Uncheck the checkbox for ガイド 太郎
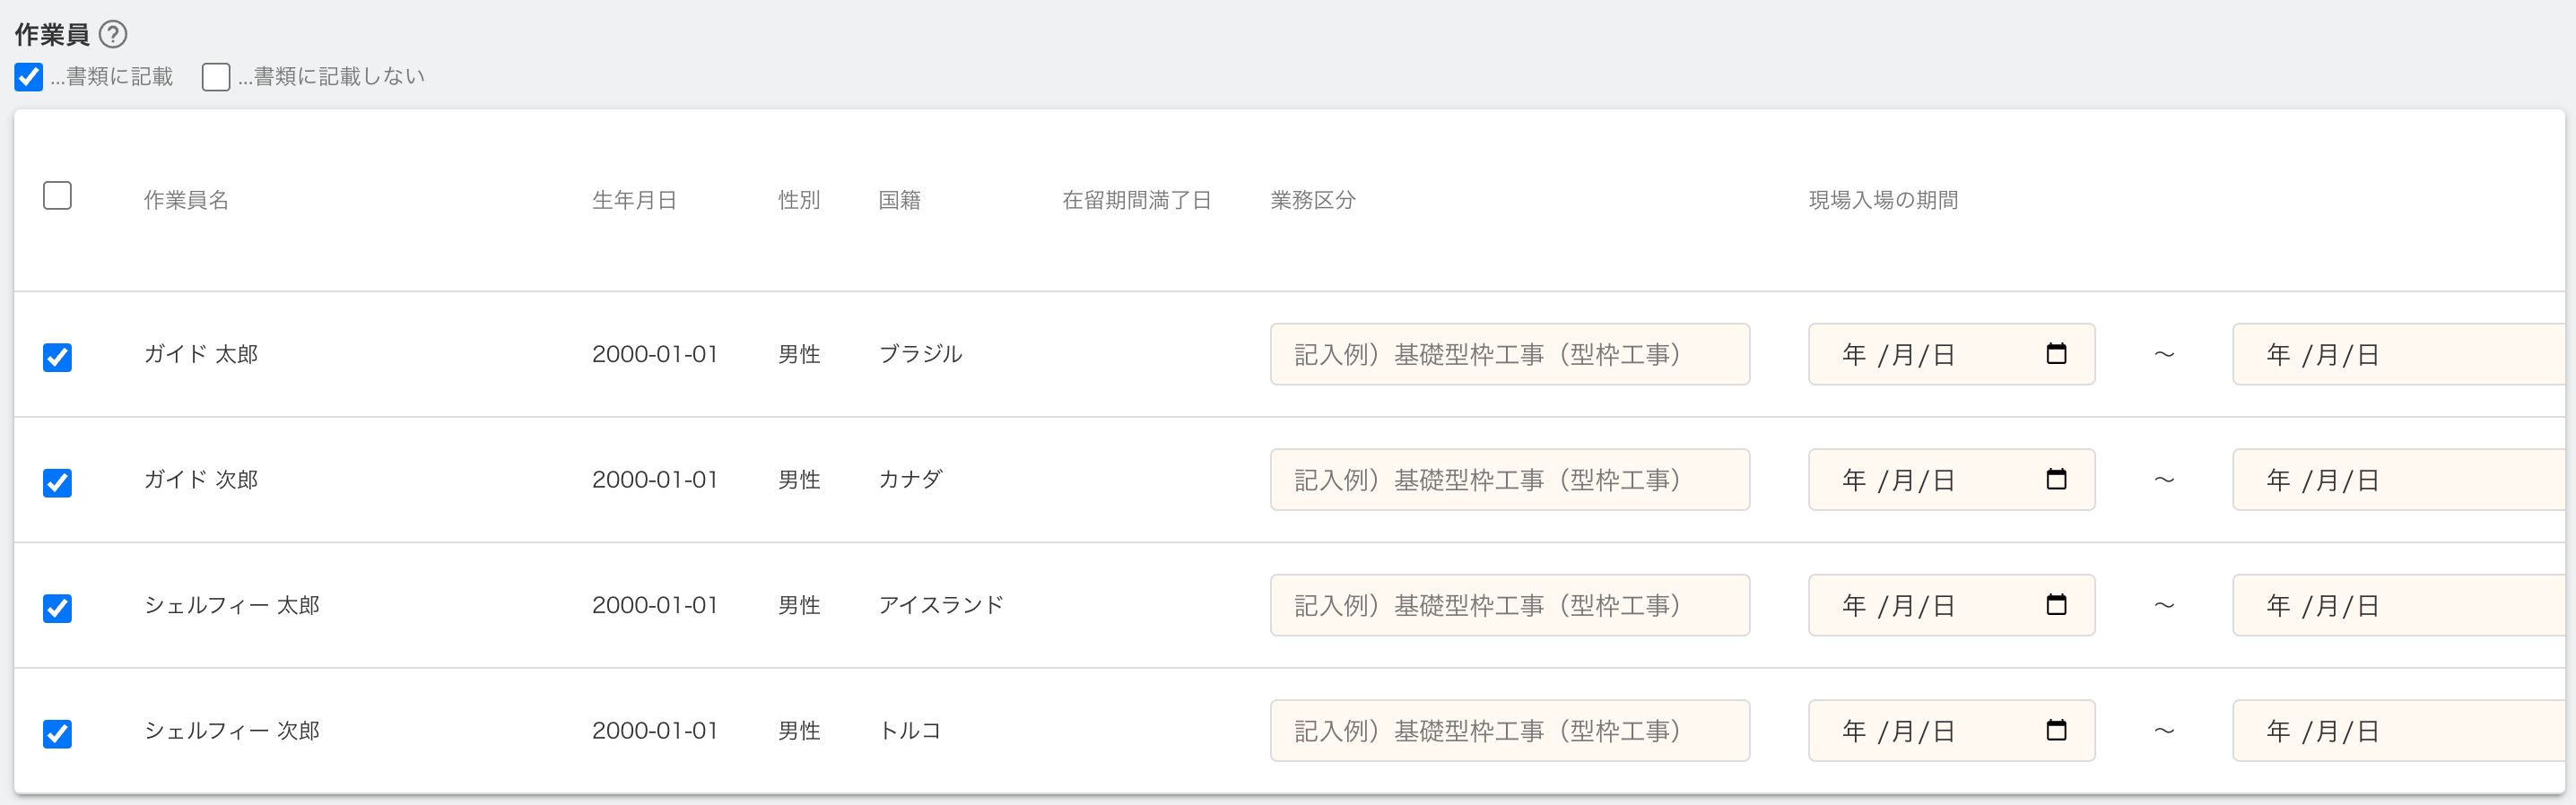The height and width of the screenshot is (805, 2576). (58, 357)
